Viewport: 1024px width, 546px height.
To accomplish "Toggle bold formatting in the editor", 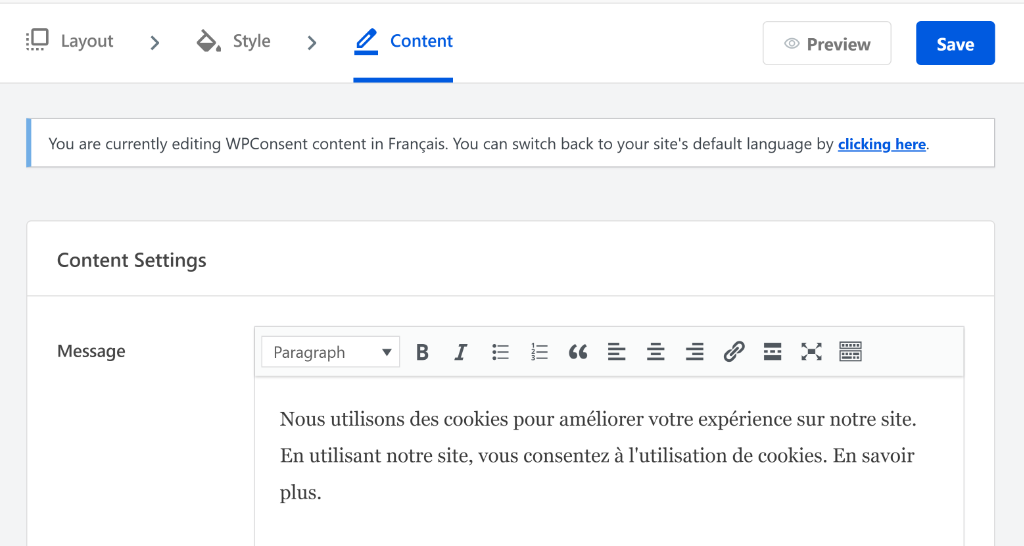I will pyautogui.click(x=422, y=352).
